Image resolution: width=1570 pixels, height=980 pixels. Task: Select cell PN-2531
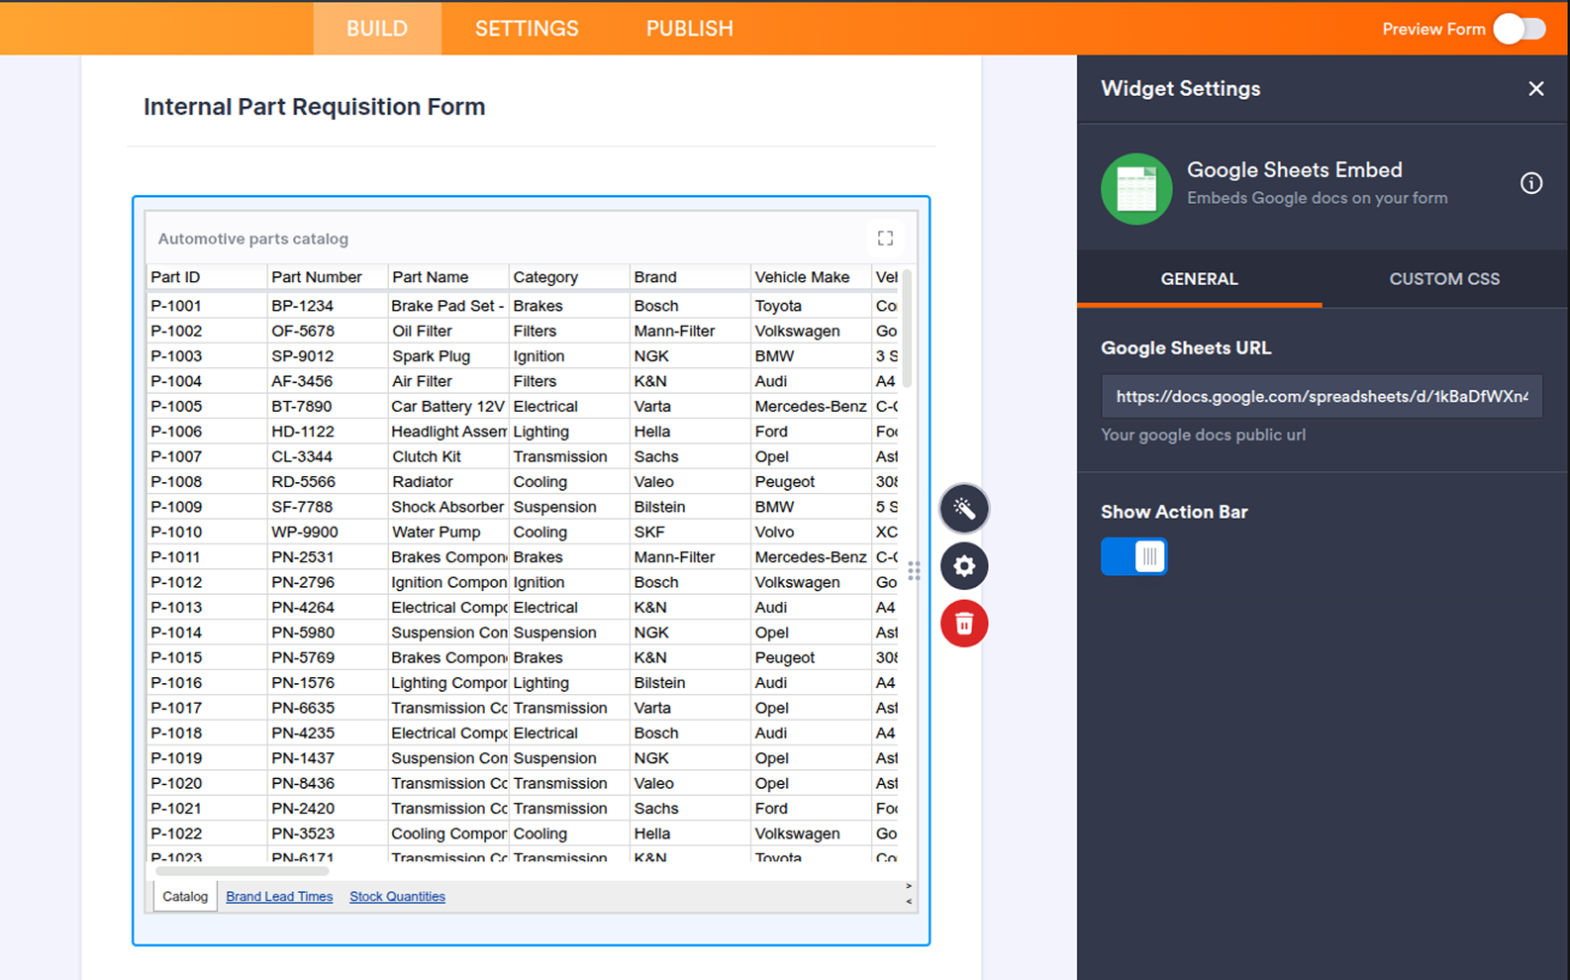coord(327,557)
